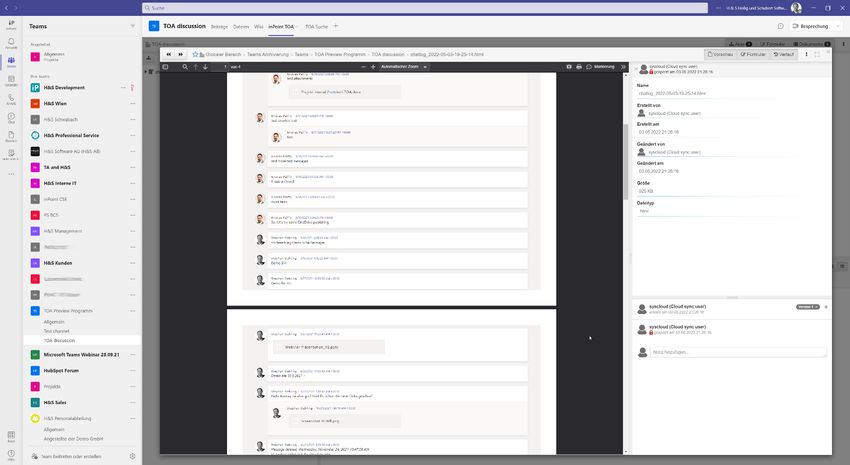Open TOA Preview Programm breadcrumb link
This screenshot has width=850, height=465.
[x=340, y=54]
